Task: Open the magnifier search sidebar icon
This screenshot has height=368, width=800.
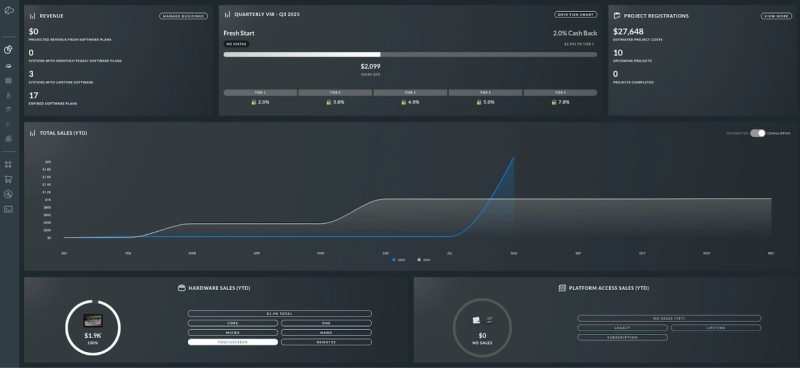Action: (8, 194)
